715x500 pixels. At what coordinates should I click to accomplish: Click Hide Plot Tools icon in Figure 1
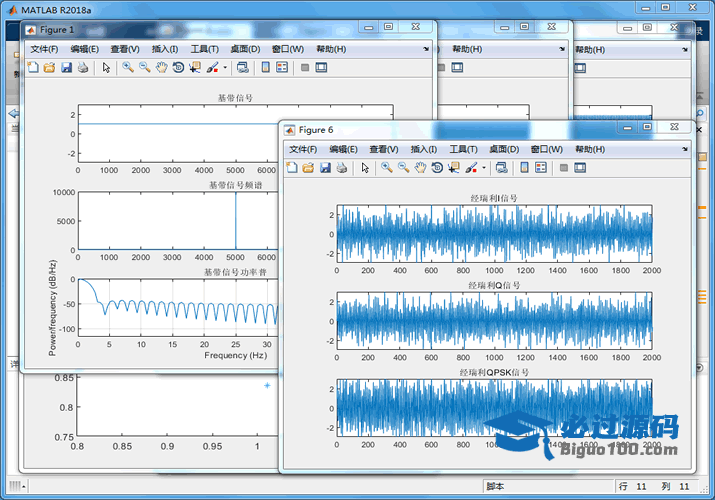pos(305,67)
